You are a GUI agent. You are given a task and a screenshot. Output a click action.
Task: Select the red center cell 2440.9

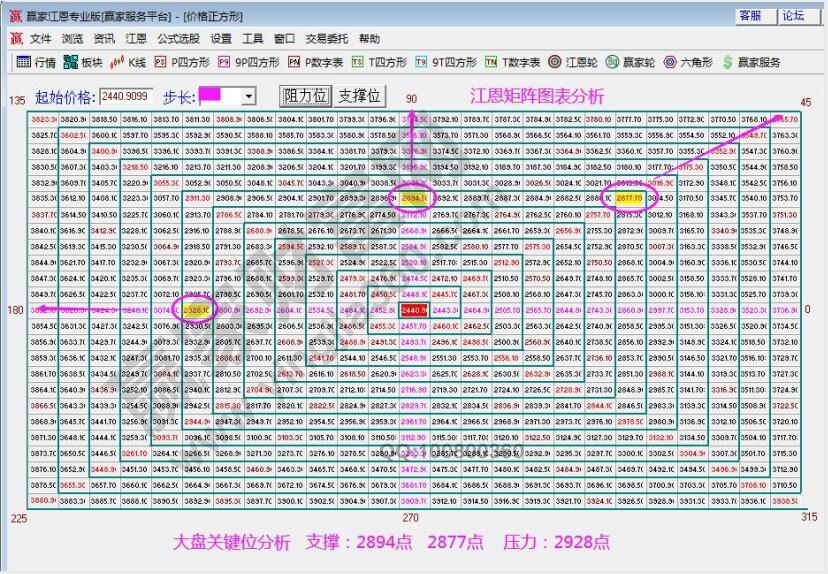tap(414, 311)
